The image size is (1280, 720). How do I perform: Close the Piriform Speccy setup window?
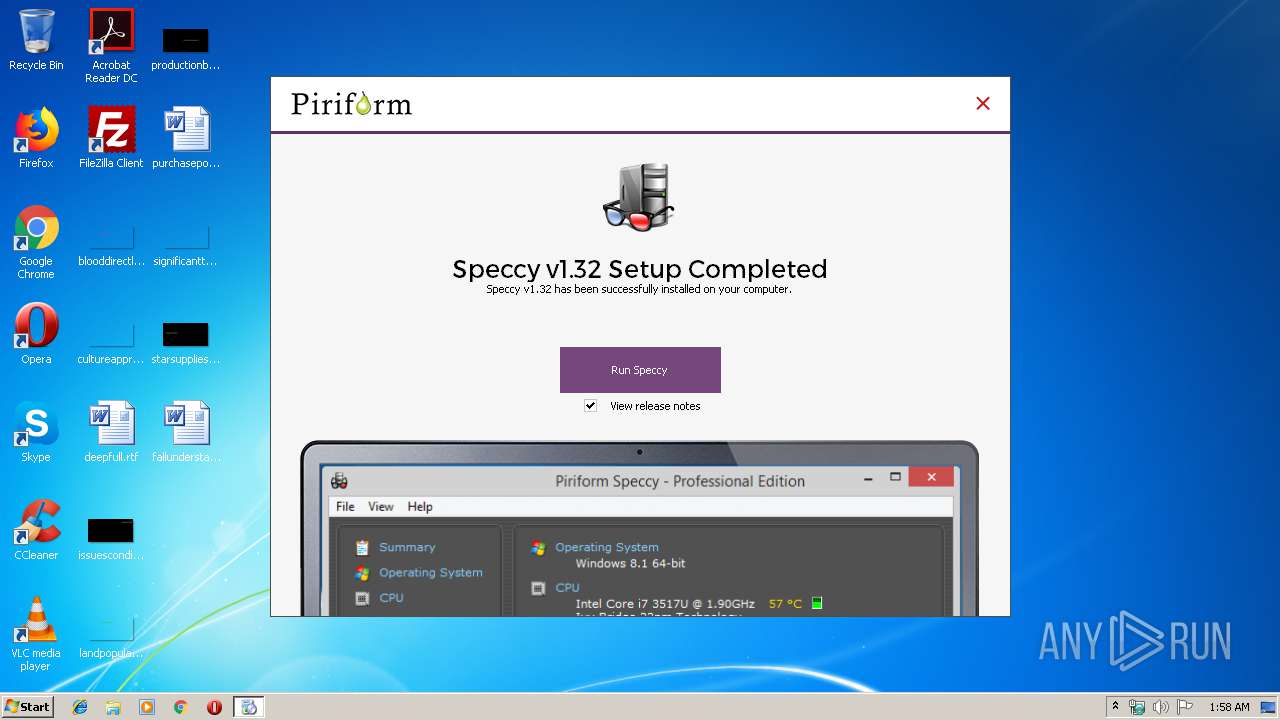tap(983, 103)
